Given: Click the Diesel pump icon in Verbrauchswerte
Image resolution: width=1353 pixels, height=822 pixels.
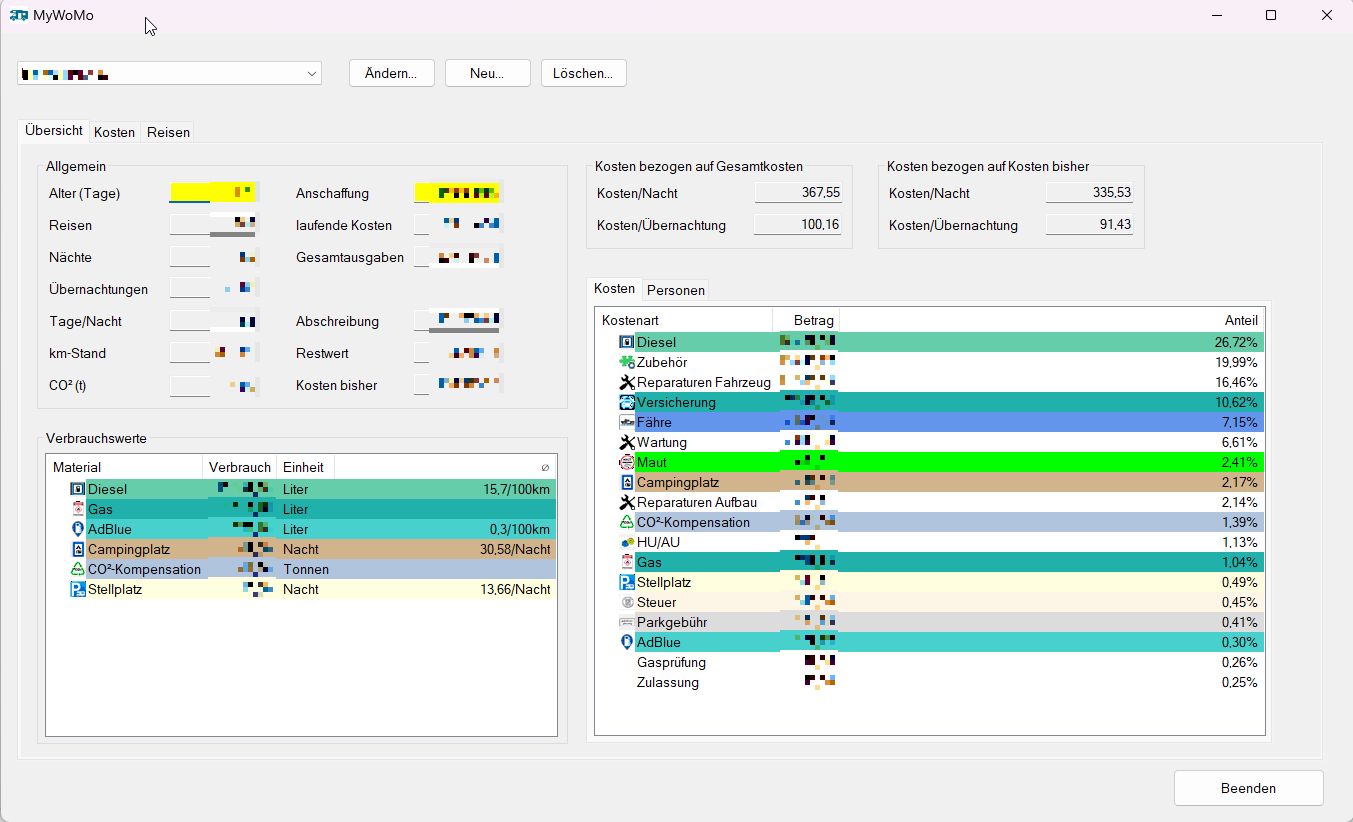Looking at the screenshot, I should pyautogui.click(x=78, y=489).
